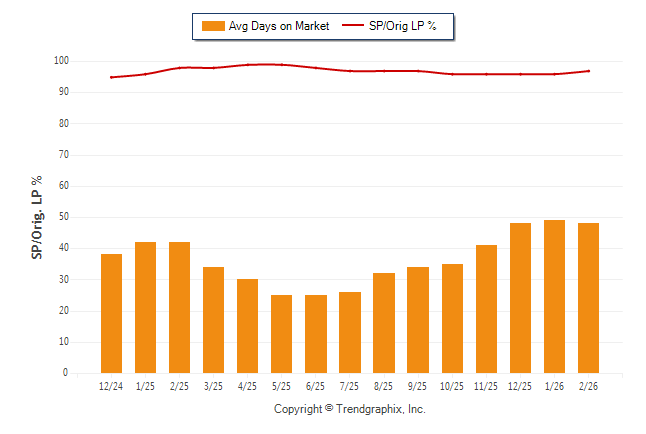This screenshot has height=434, width=646.
Task: Select the 1/26 orange bar
Action: coord(554,296)
